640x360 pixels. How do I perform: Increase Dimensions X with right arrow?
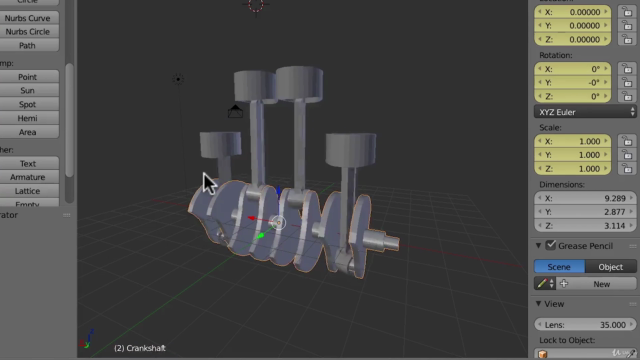[631, 198]
